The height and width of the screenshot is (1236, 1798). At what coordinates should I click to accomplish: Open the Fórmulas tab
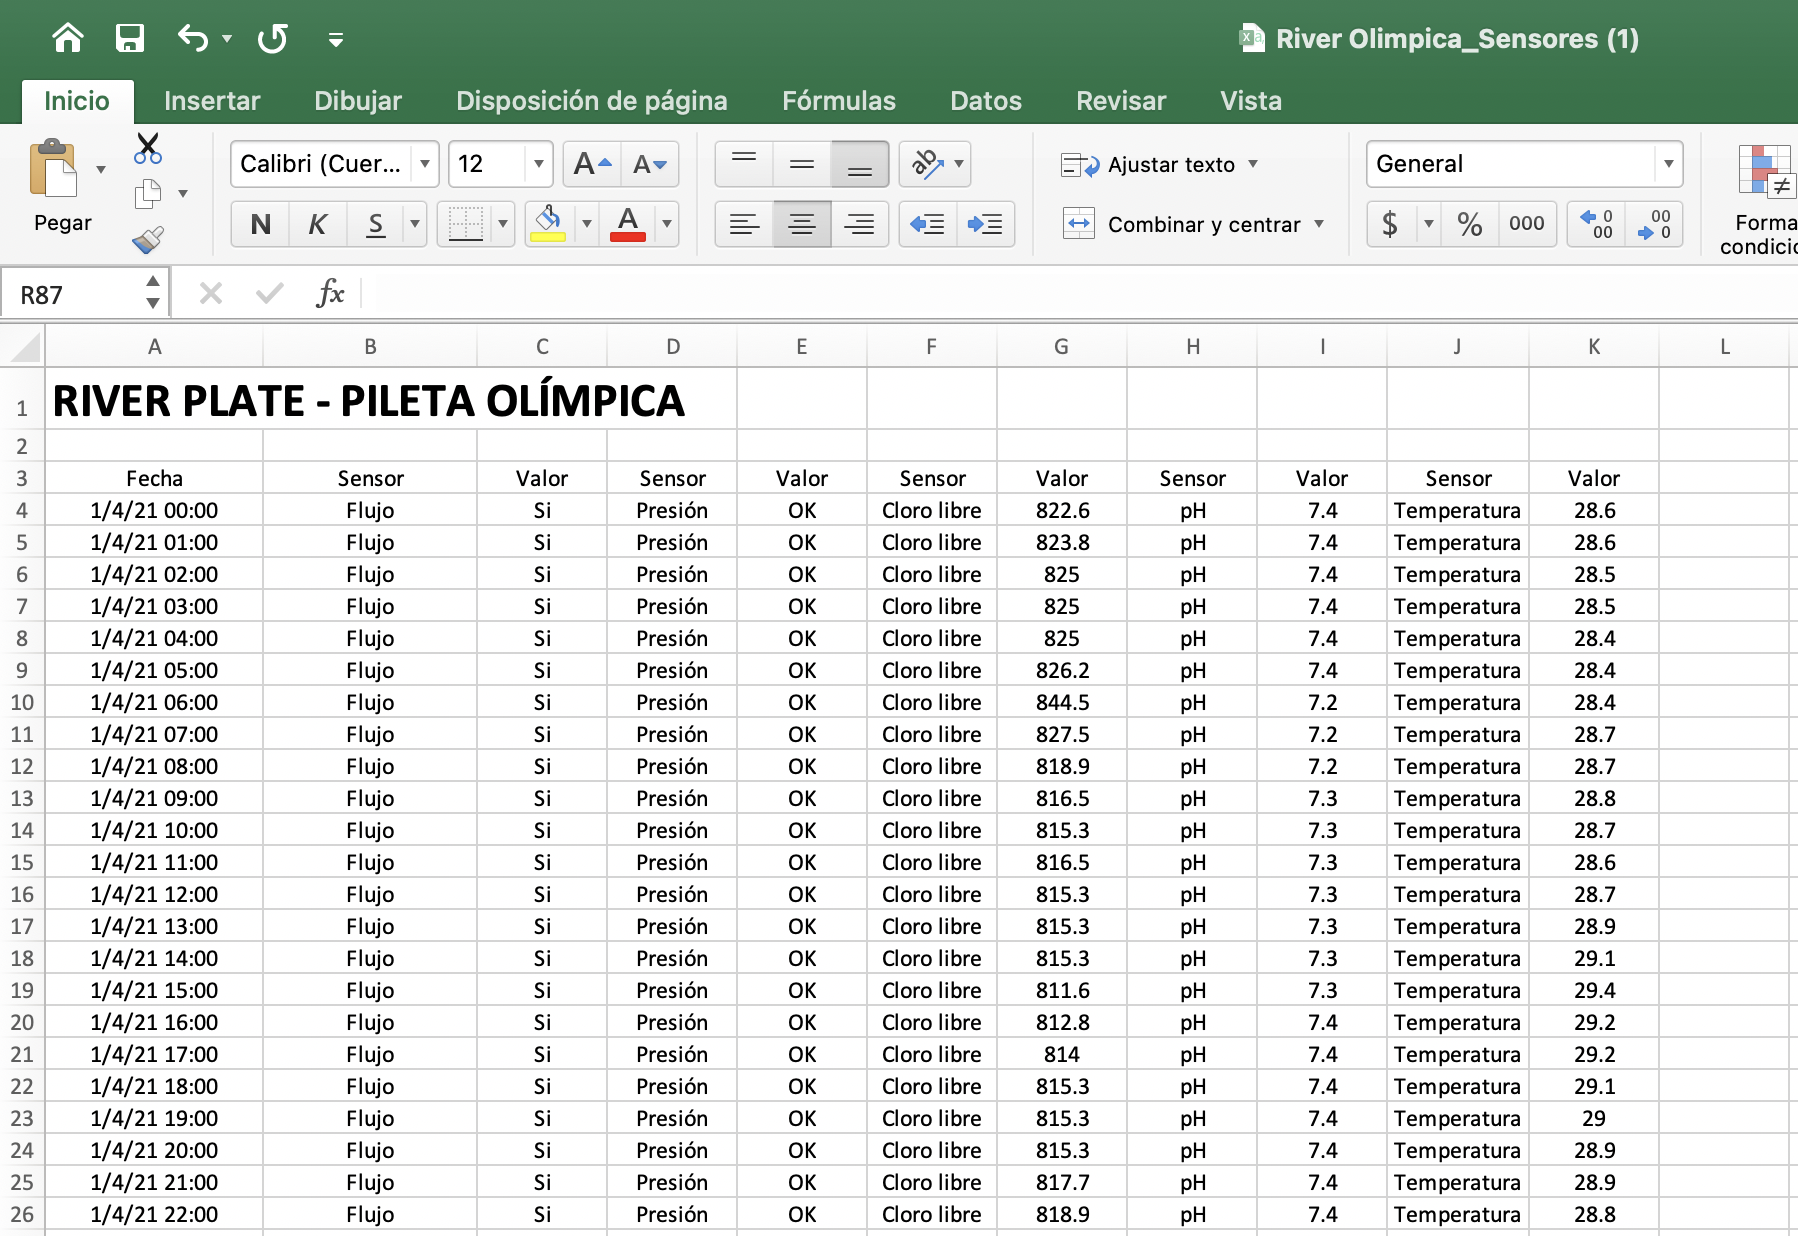click(x=839, y=101)
